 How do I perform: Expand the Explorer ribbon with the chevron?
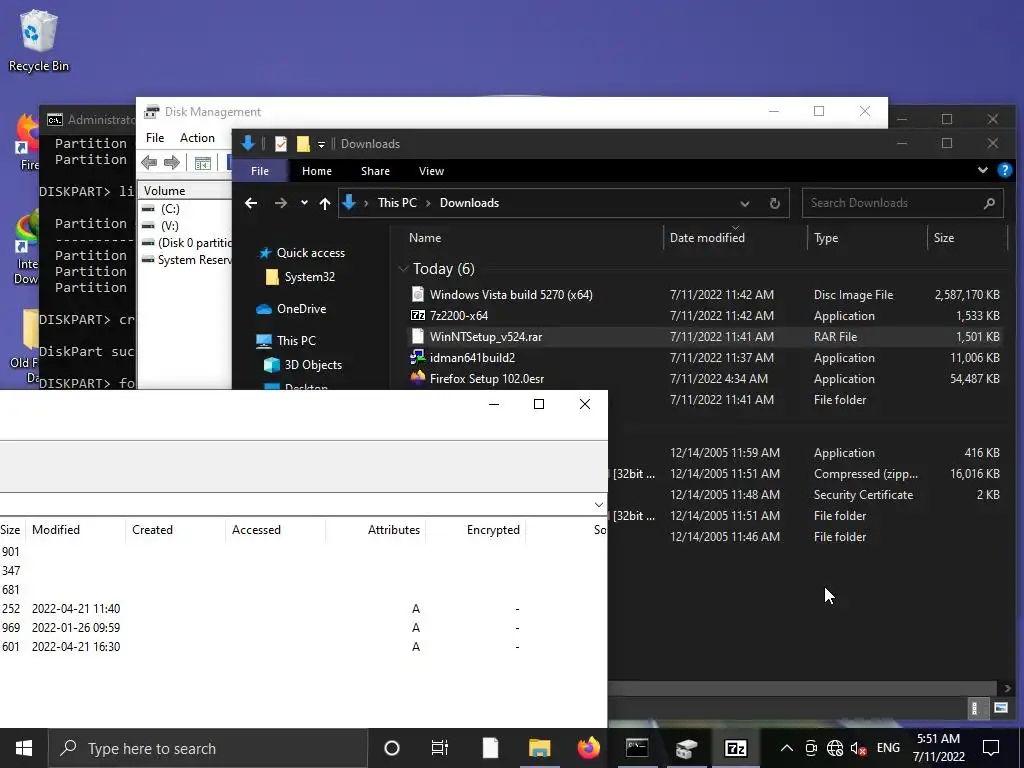tap(982, 170)
